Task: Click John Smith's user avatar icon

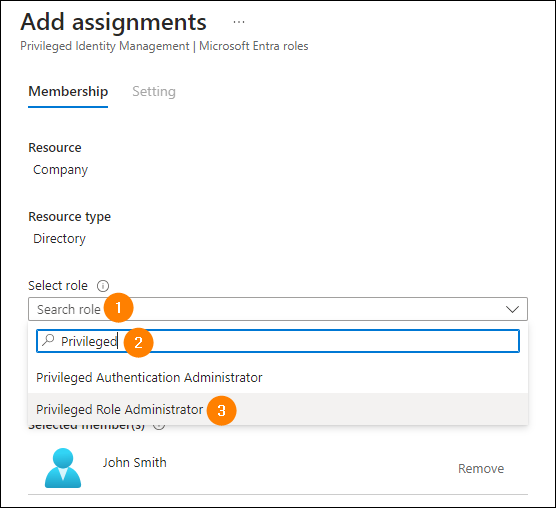Action: click(x=63, y=468)
